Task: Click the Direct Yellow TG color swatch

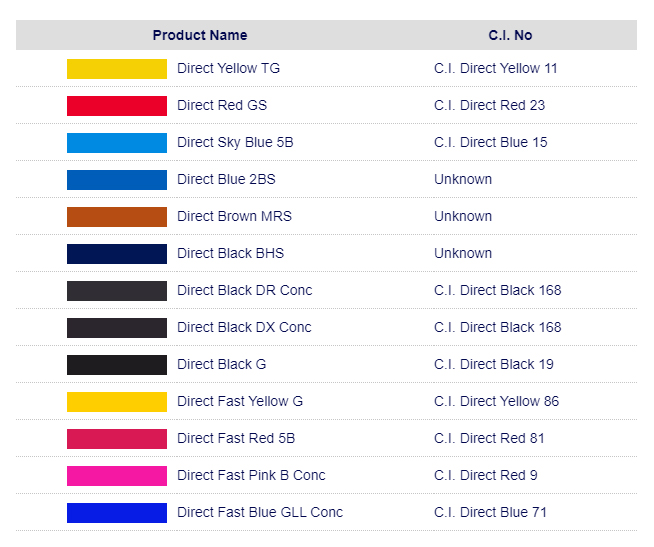Action: 117,69
